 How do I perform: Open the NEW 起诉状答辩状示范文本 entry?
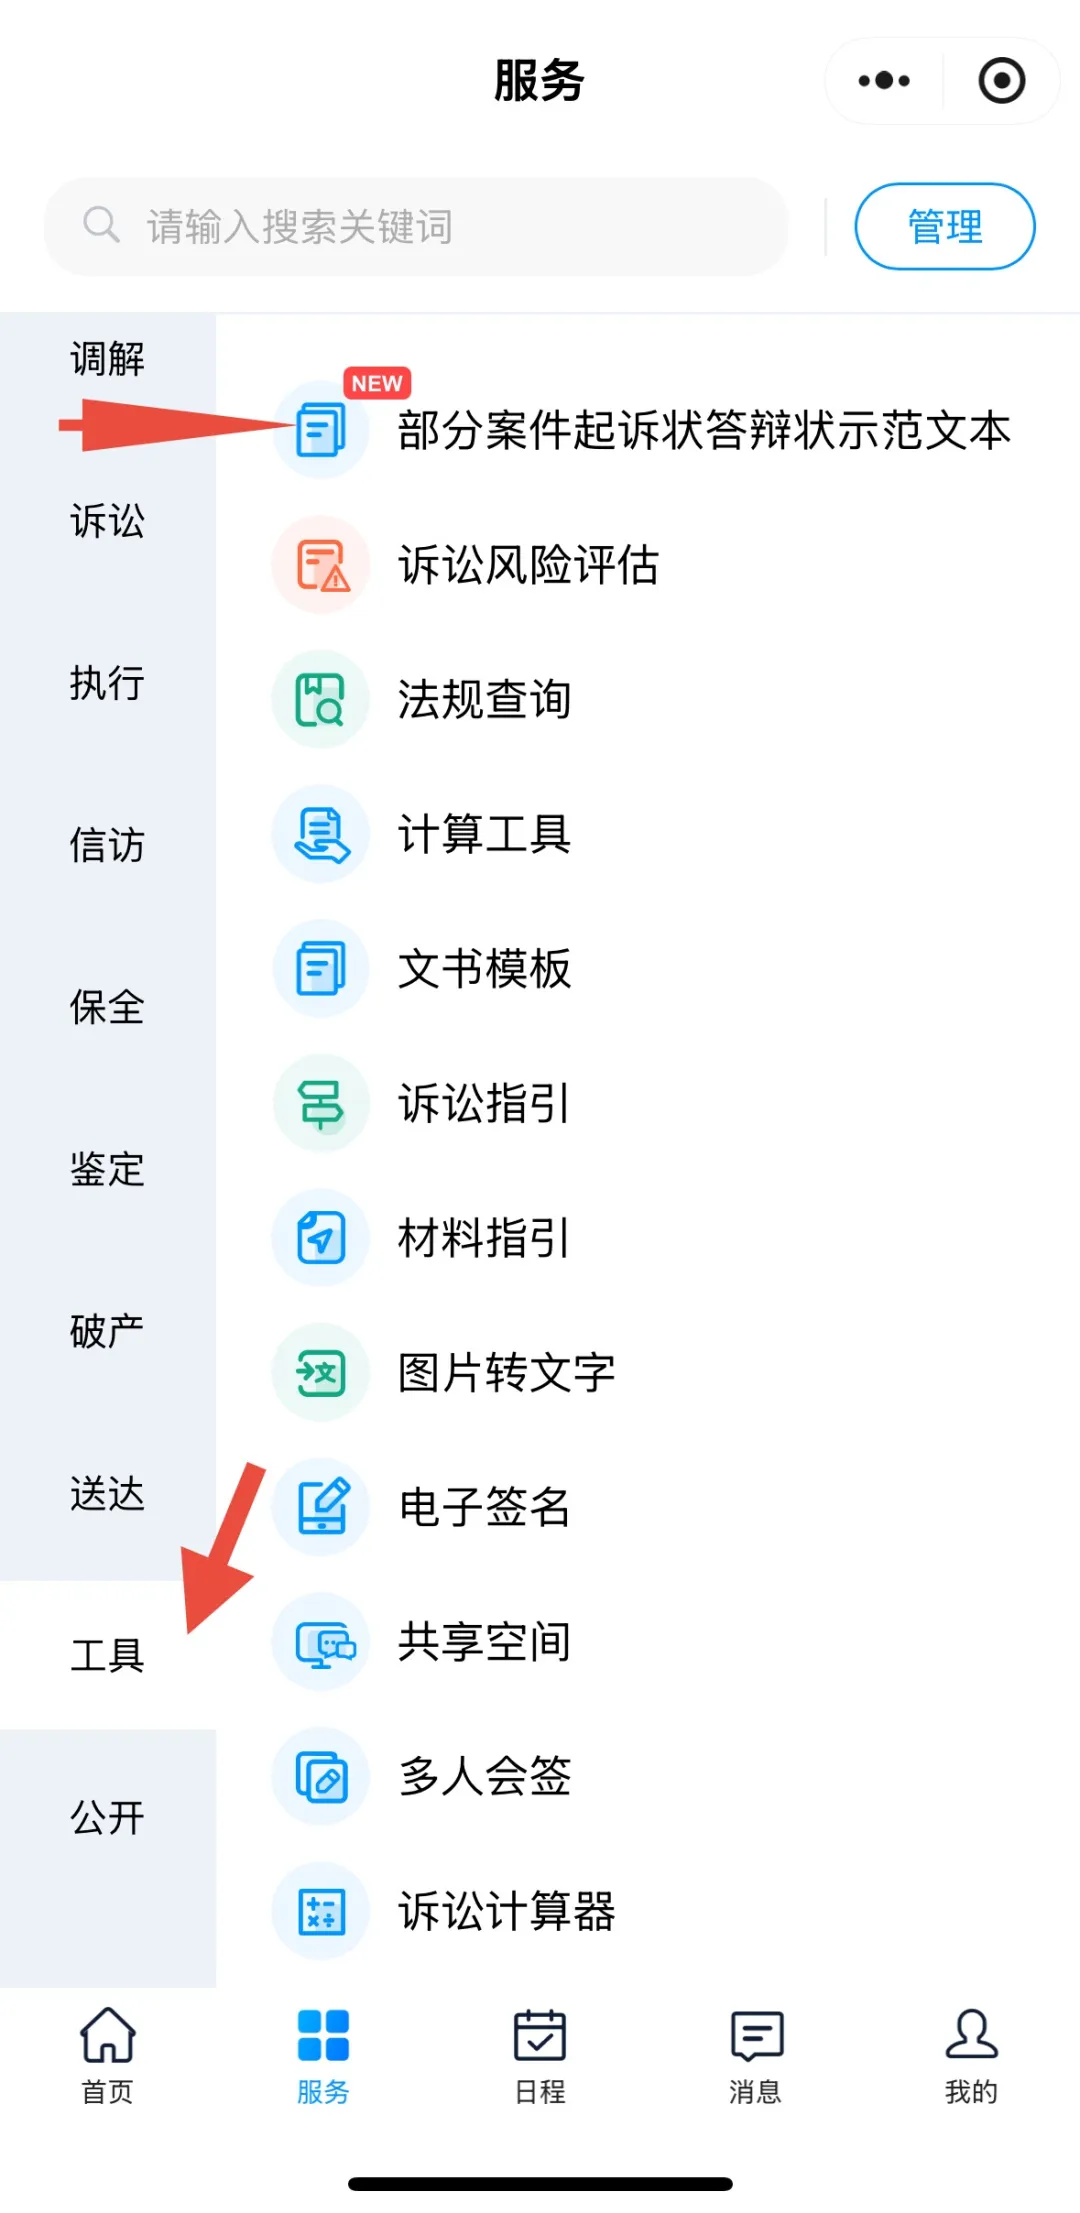pyautogui.click(x=703, y=430)
